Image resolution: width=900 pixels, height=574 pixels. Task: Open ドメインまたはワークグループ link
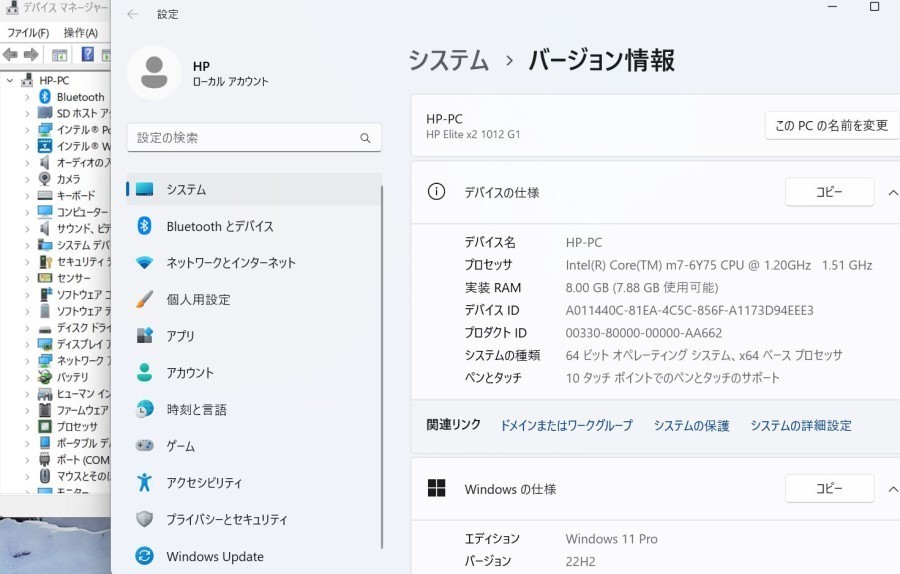[567, 425]
